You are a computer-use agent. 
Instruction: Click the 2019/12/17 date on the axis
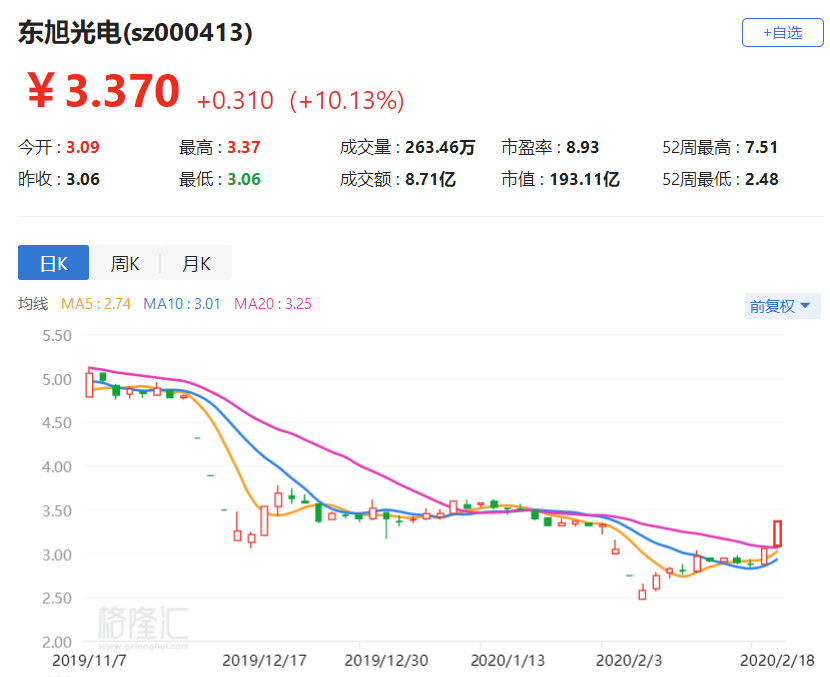(264, 661)
